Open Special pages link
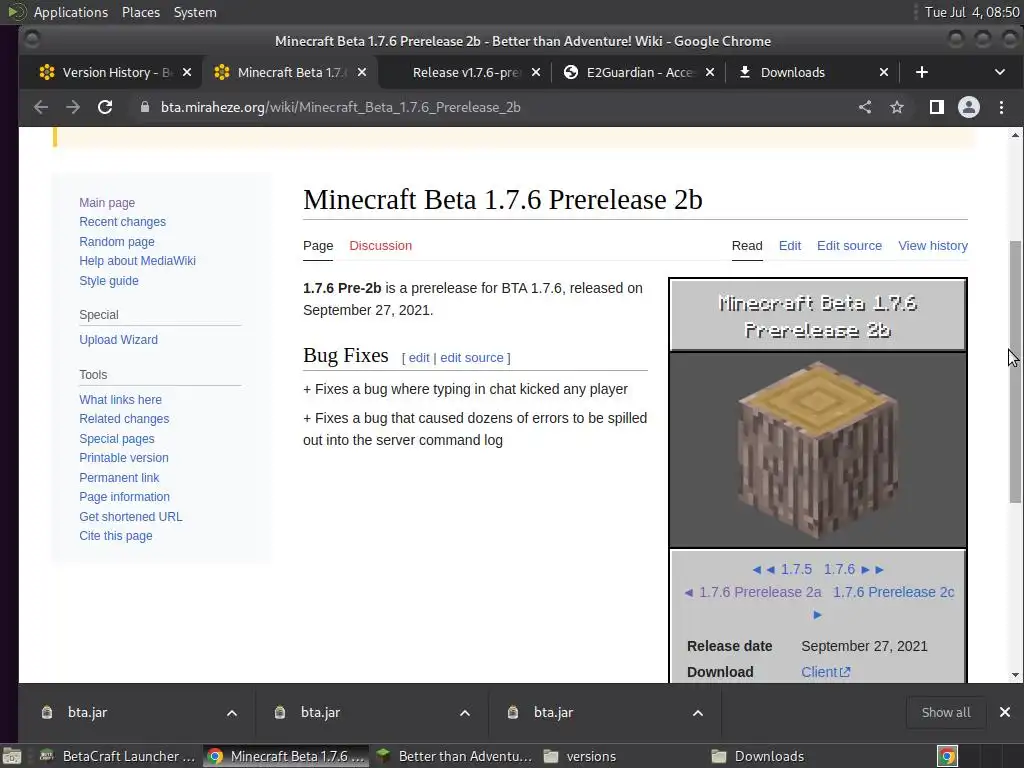 116,439
